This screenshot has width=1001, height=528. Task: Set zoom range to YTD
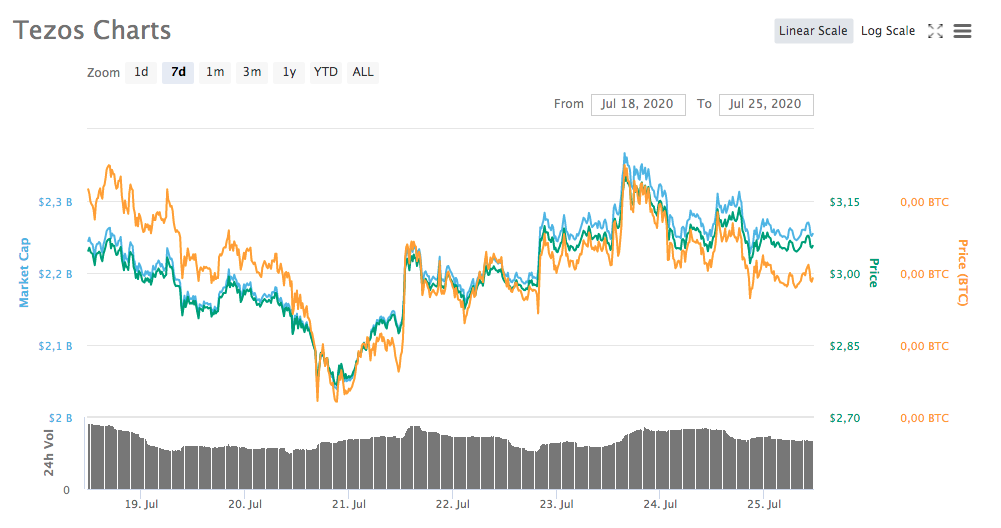326,72
